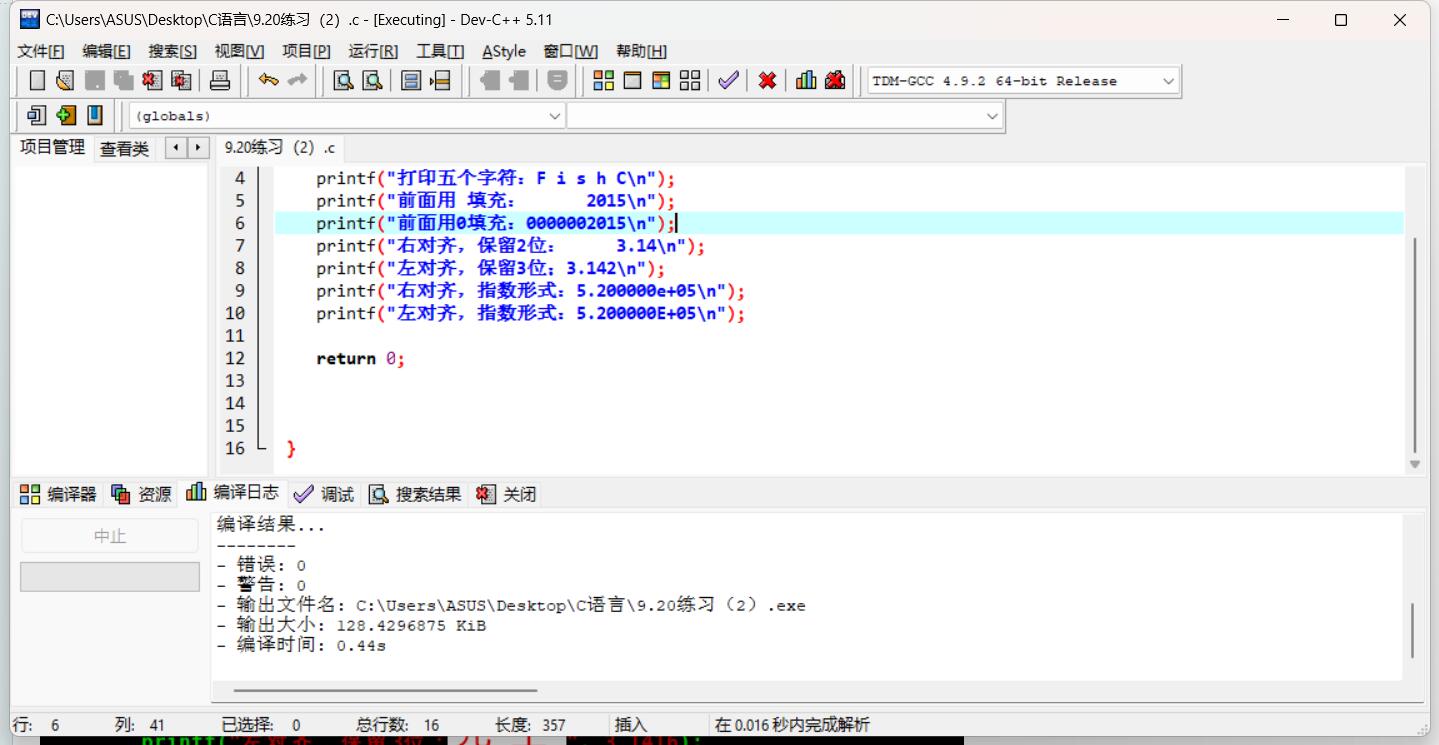Switch to the 调试 bottom tab

coord(324,494)
